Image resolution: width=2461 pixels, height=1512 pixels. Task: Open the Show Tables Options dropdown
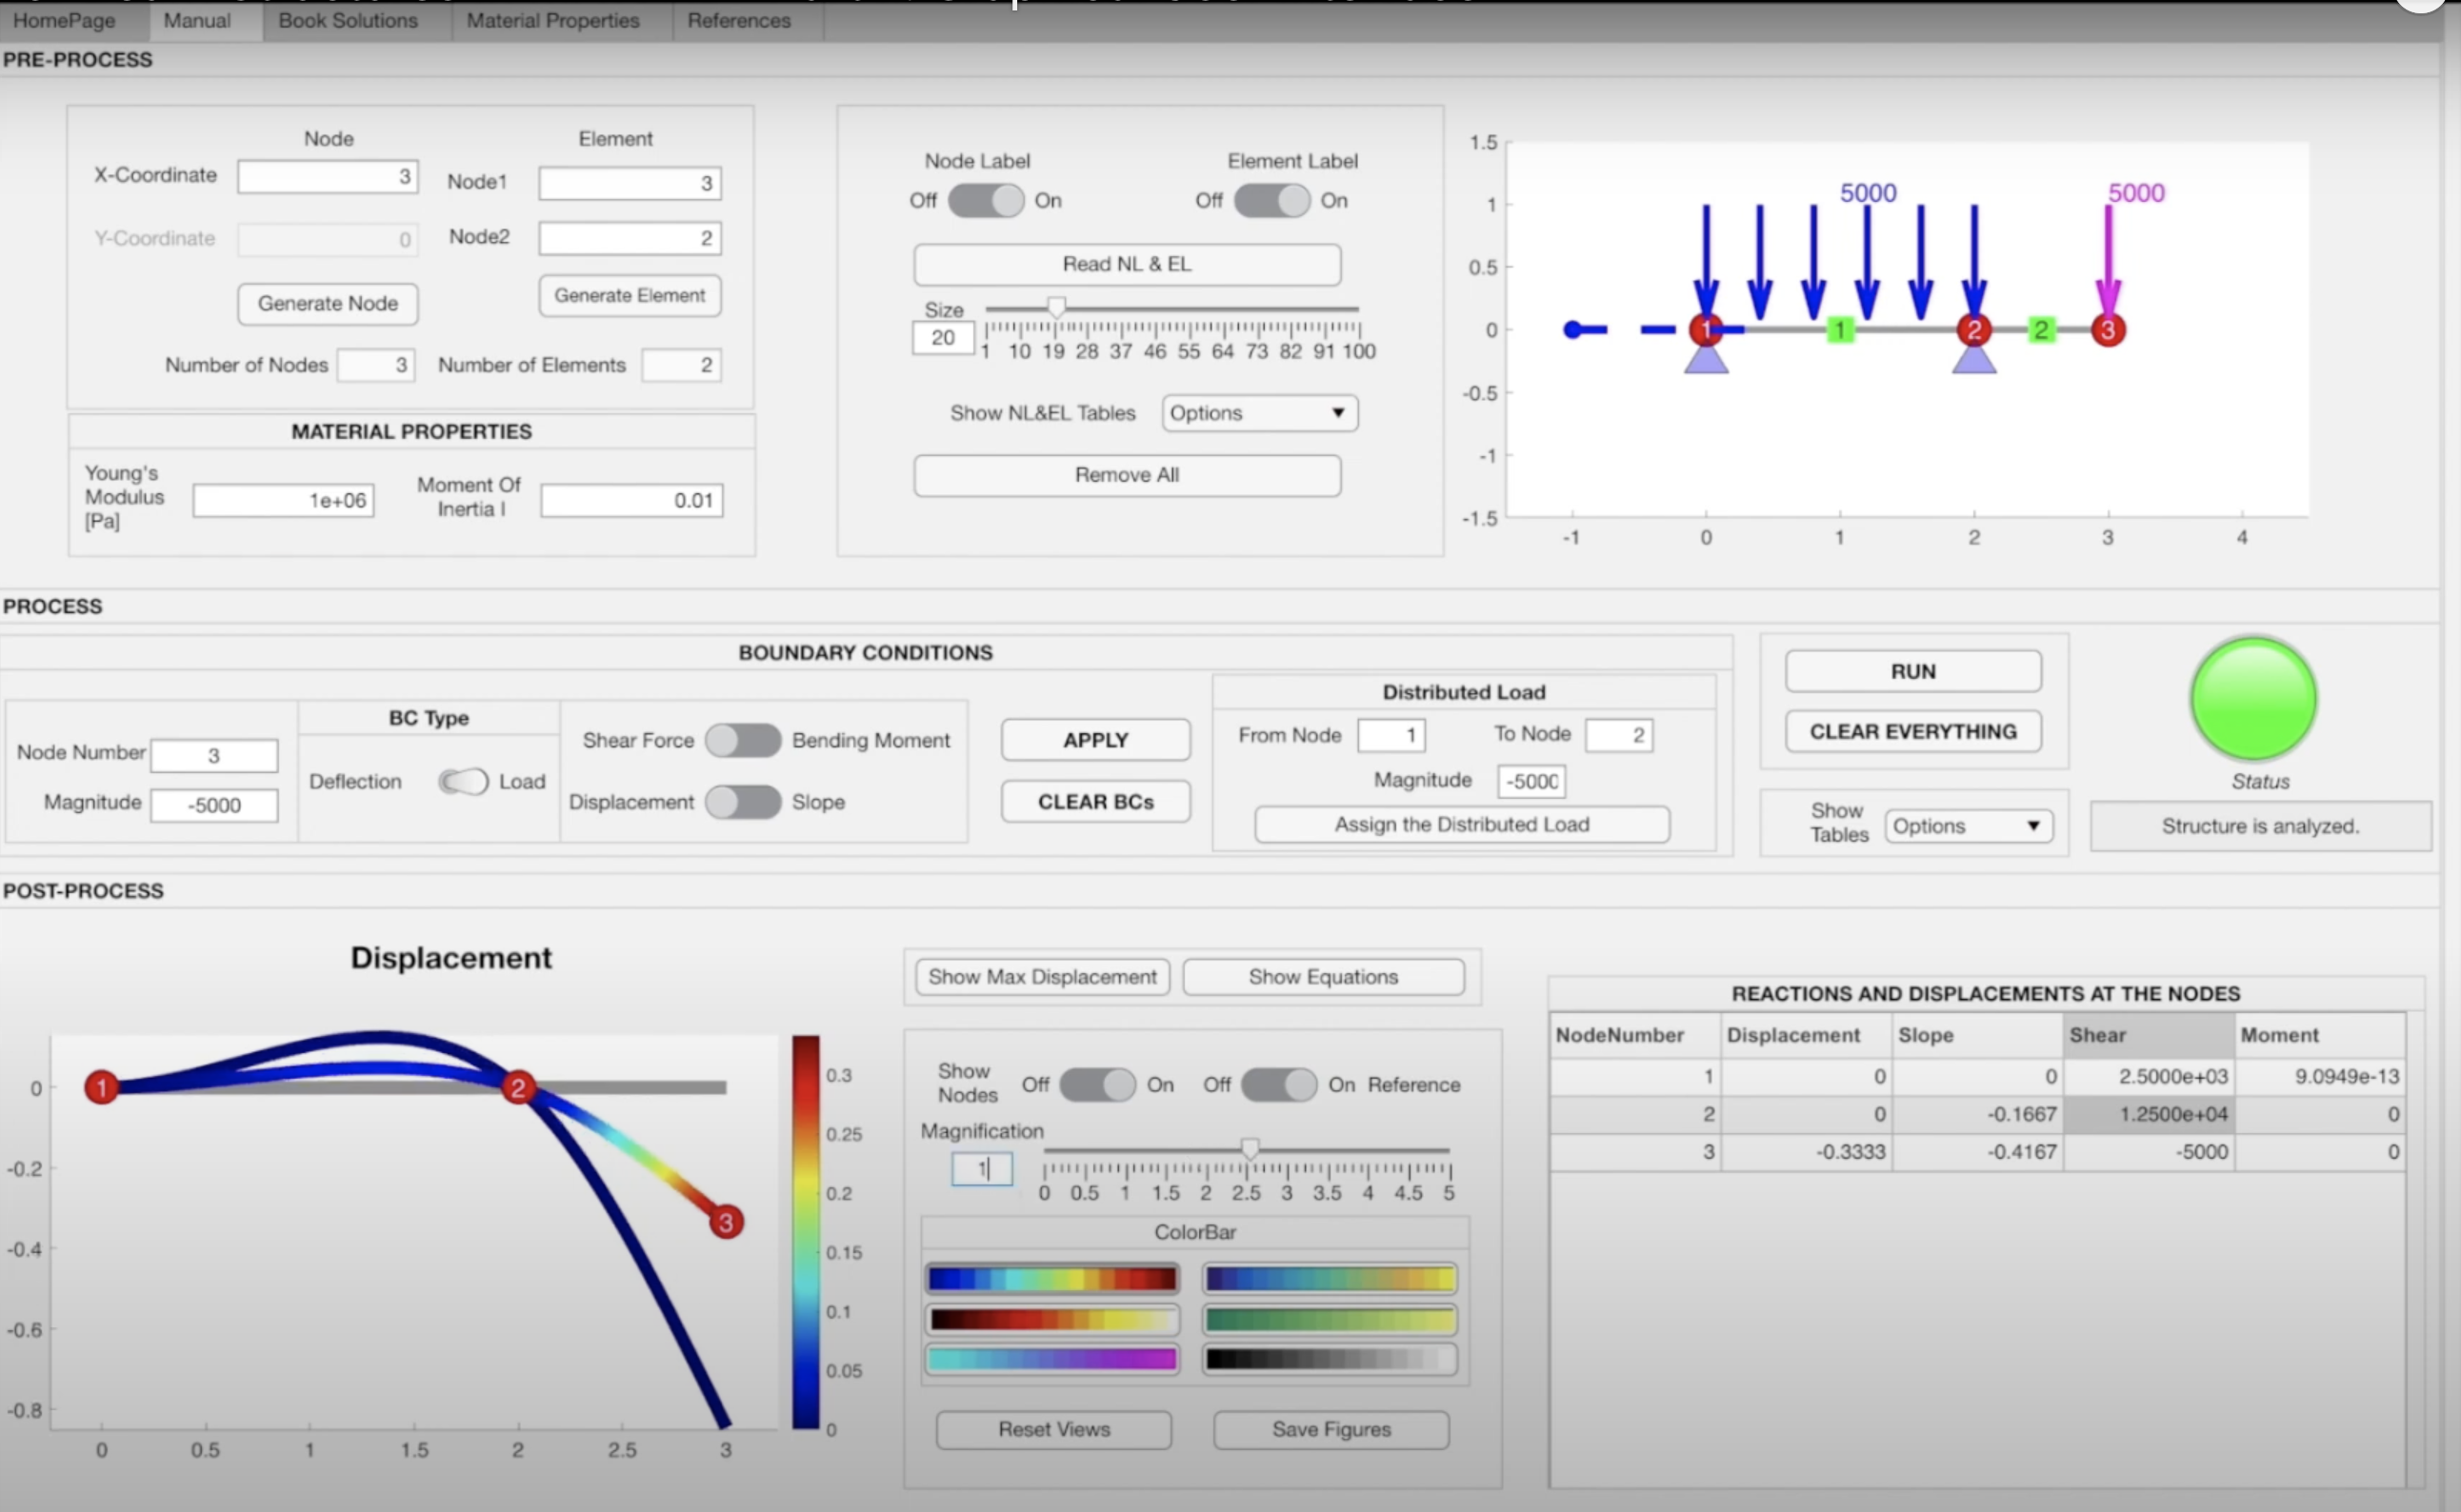pos(1966,825)
